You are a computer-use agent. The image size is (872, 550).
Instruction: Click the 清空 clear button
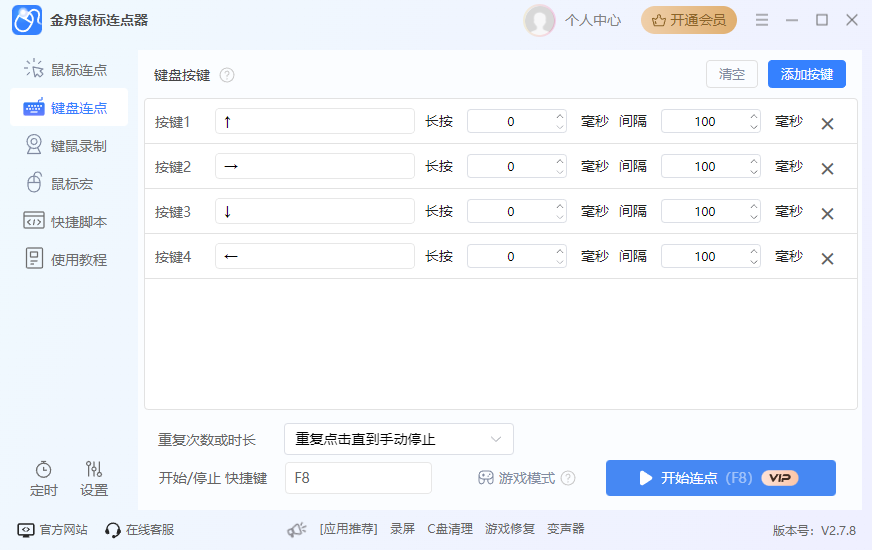(732, 74)
